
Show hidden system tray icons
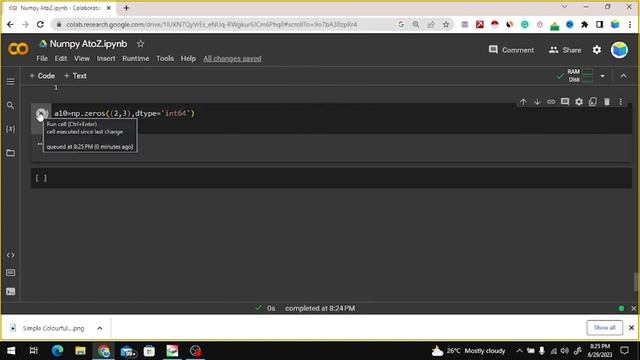tap(519, 351)
